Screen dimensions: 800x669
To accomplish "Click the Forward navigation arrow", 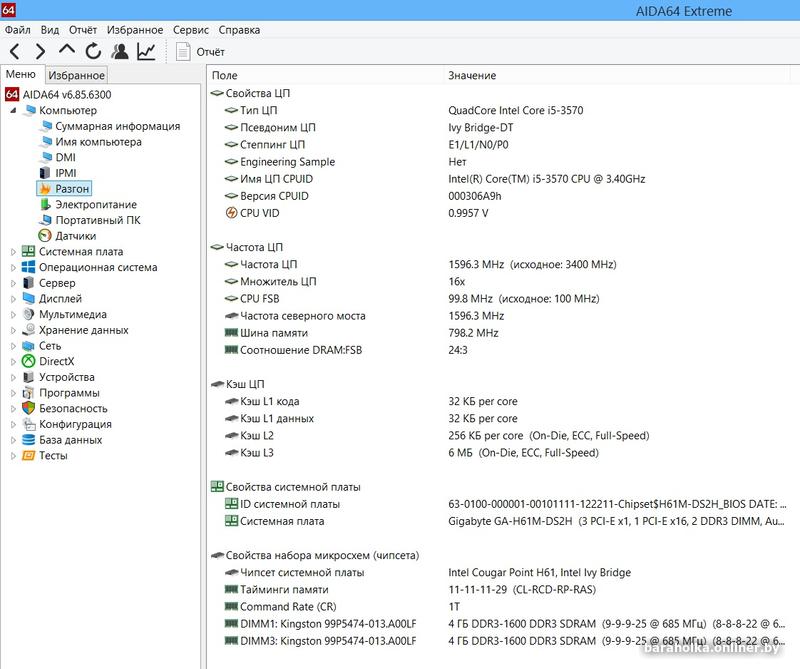I will 40,51.
